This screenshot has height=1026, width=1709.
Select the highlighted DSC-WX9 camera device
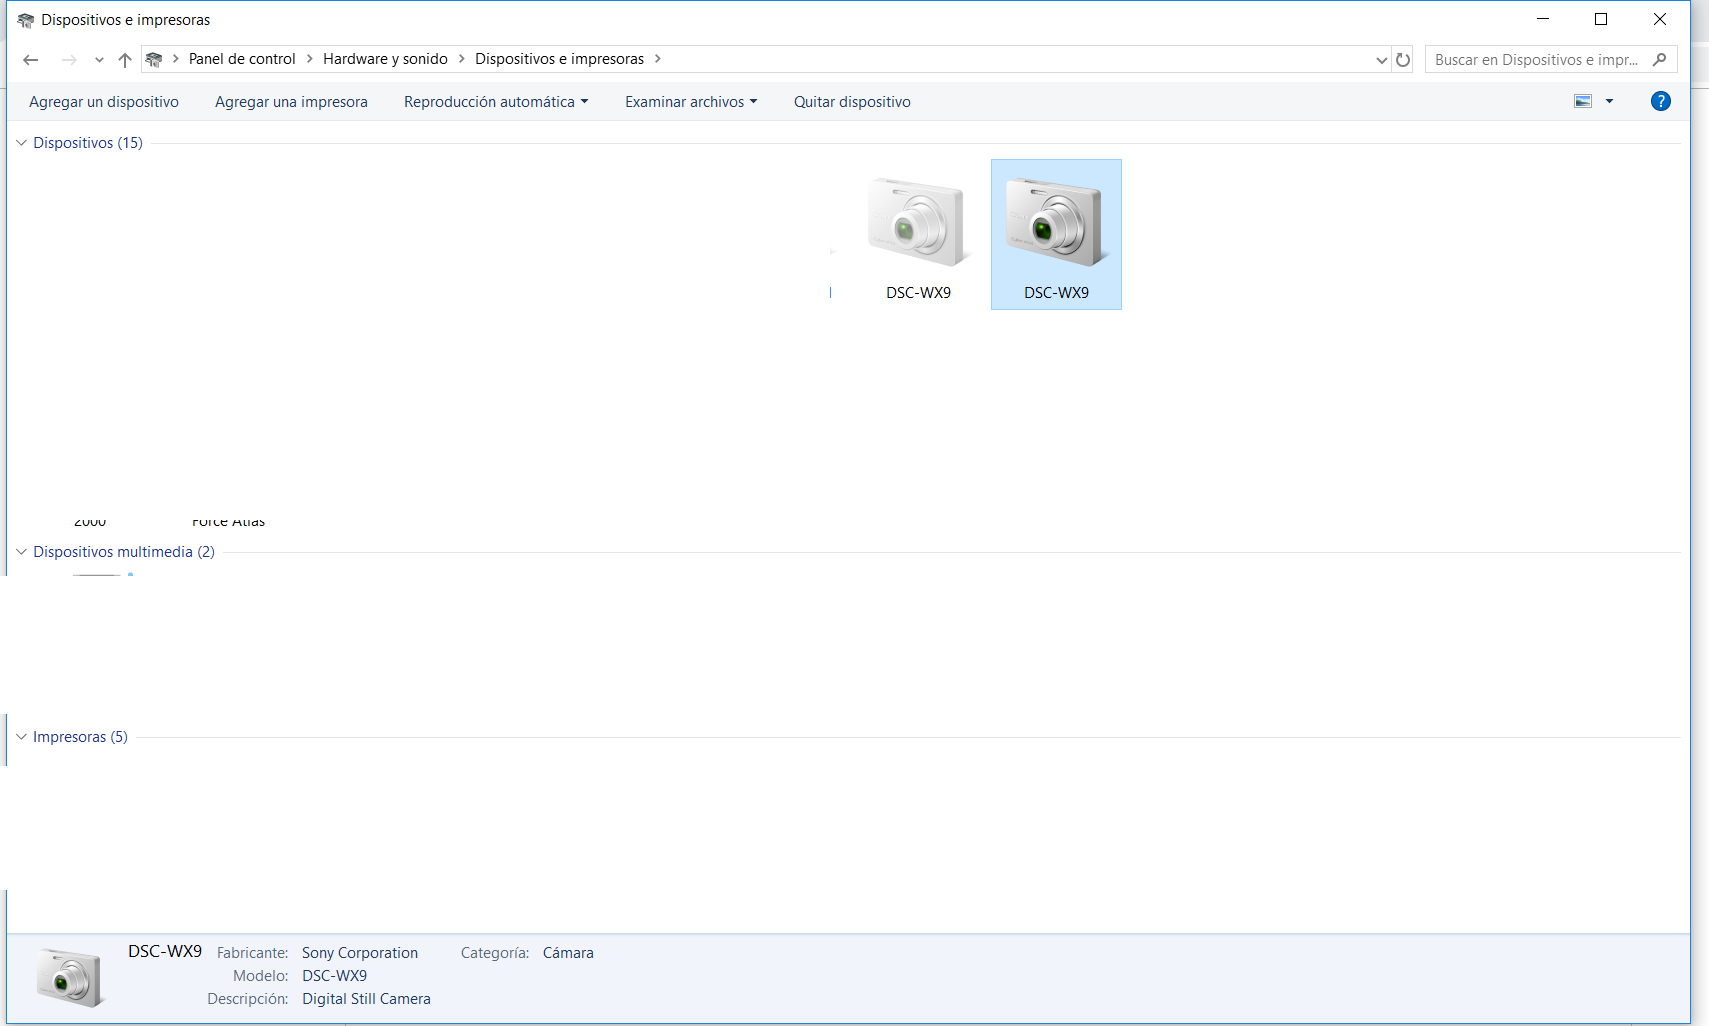point(1056,235)
